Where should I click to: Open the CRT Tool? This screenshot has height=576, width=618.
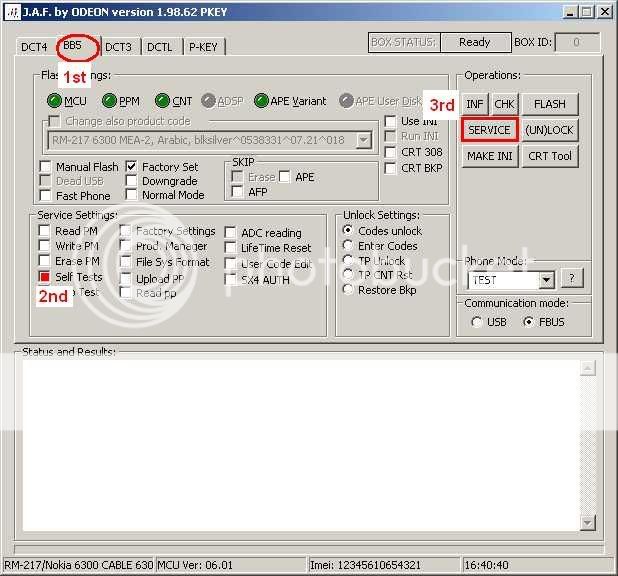[x=550, y=156]
